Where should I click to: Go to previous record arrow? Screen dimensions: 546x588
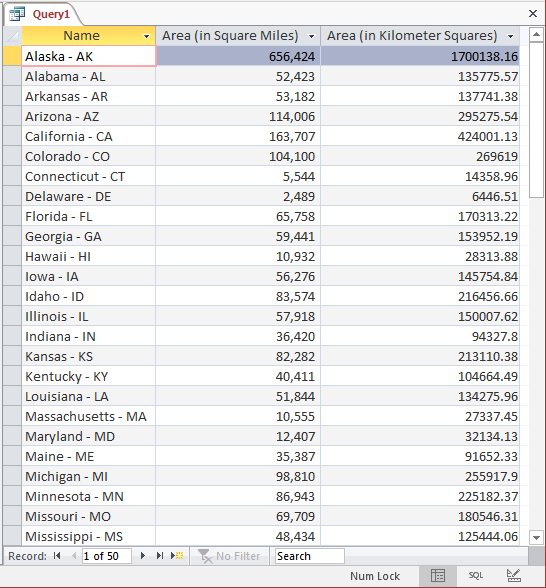pos(74,555)
